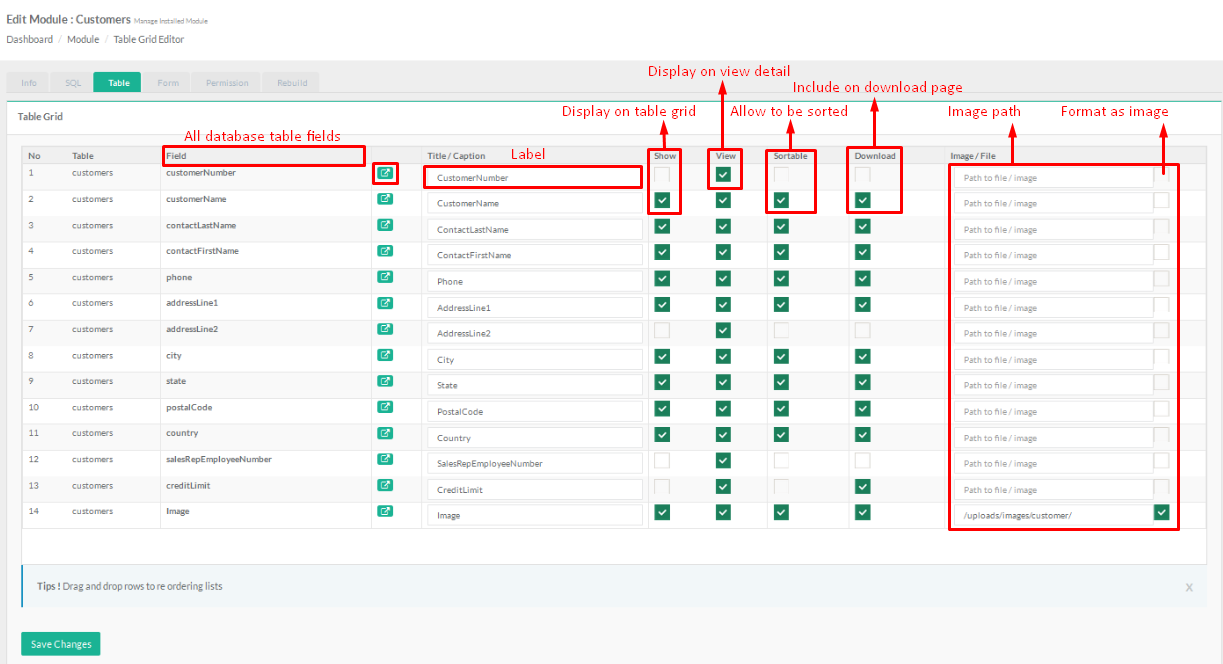Uncheck Sortable for the customerName row
The height and width of the screenshot is (664, 1223).
[x=781, y=200]
